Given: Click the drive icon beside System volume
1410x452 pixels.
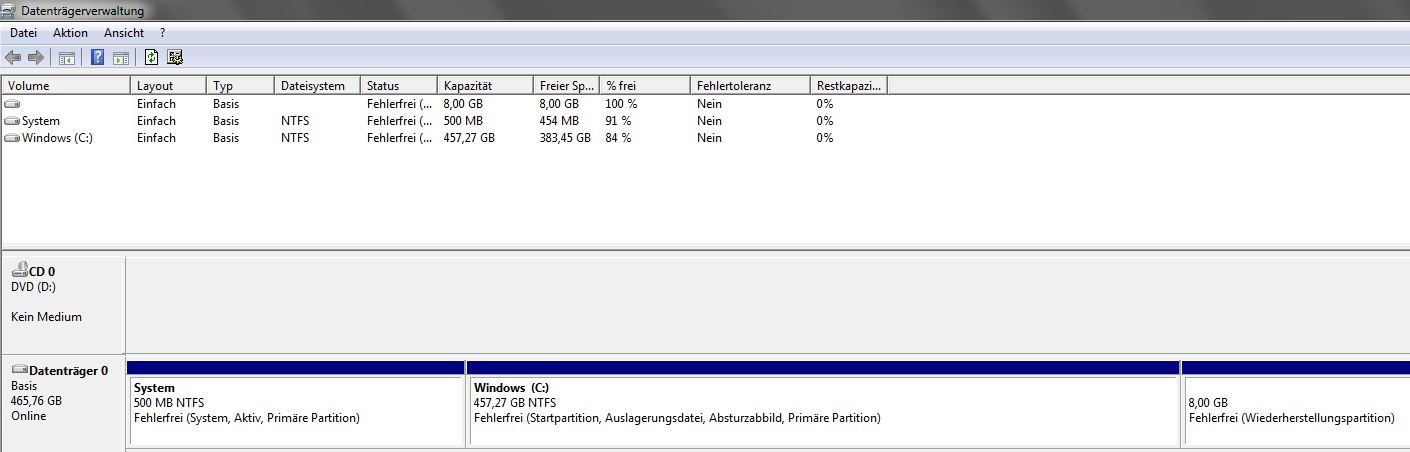Looking at the screenshot, I should pos(12,121).
